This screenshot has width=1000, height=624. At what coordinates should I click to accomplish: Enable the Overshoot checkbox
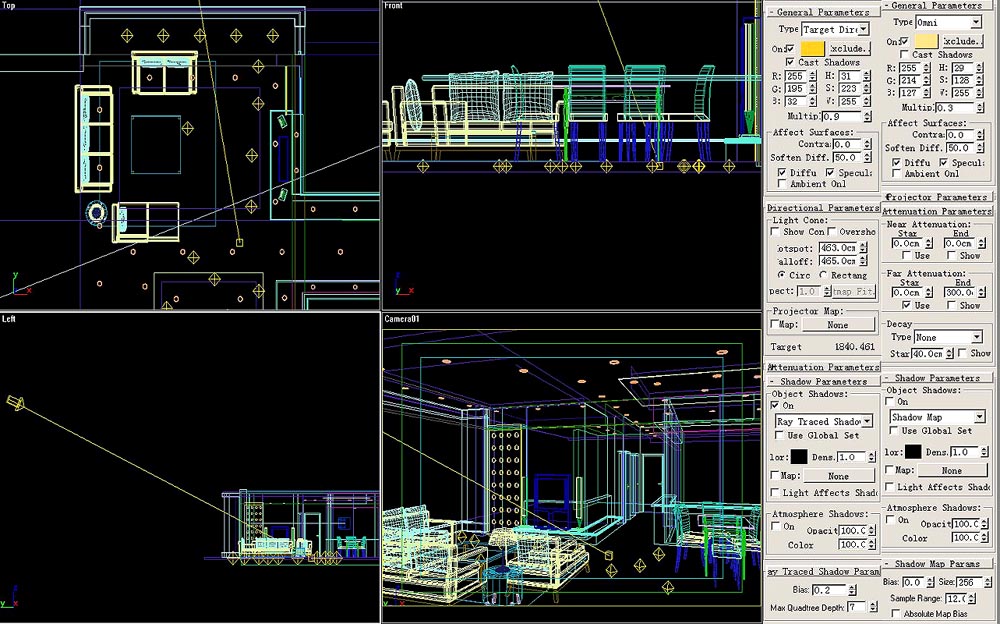pyautogui.click(x=832, y=232)
